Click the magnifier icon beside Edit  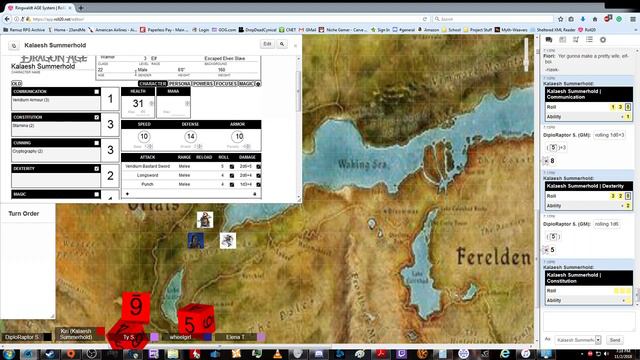tap(282, 44)
